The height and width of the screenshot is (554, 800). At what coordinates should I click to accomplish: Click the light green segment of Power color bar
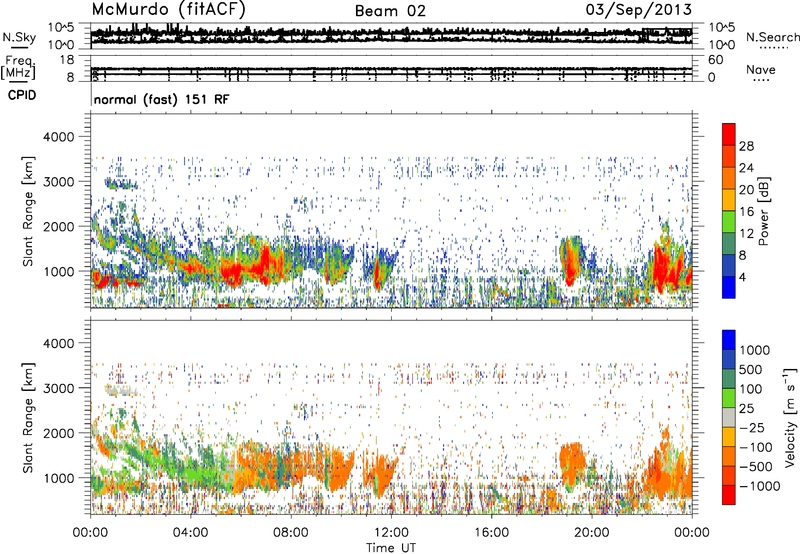point(729,221)
